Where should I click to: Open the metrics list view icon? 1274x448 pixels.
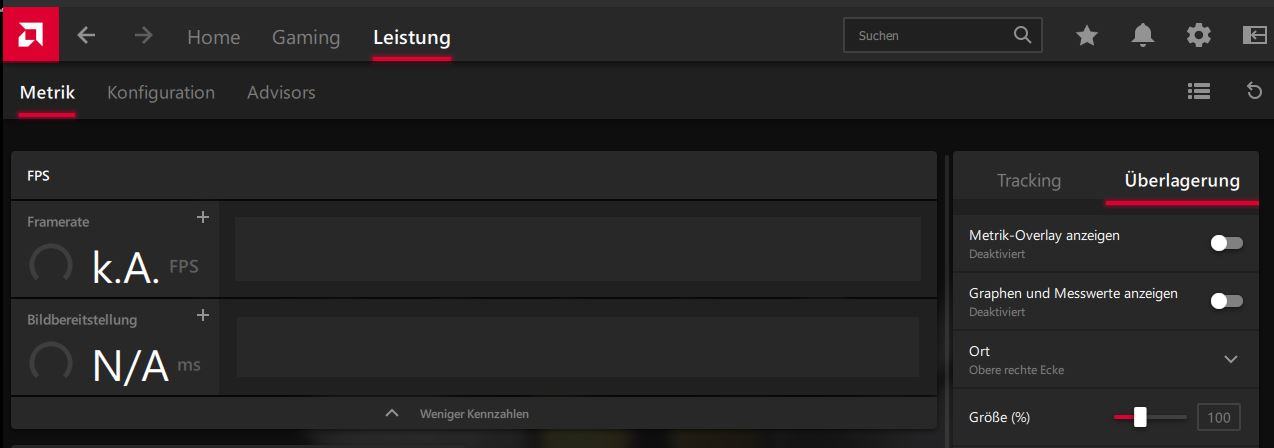(1199, 91)
